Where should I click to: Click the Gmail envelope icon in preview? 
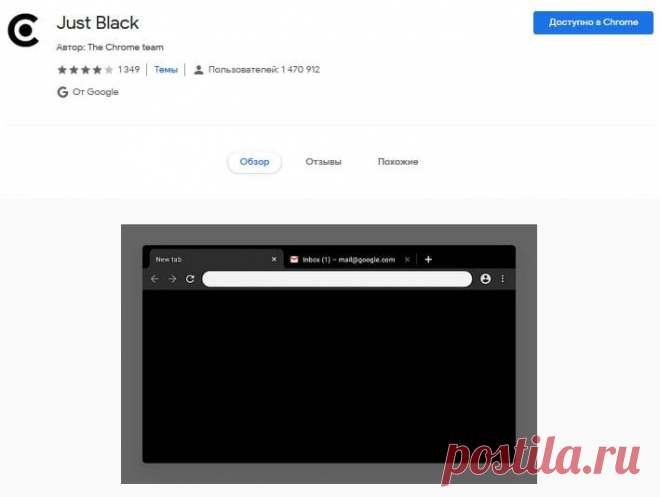click(294, 260)
